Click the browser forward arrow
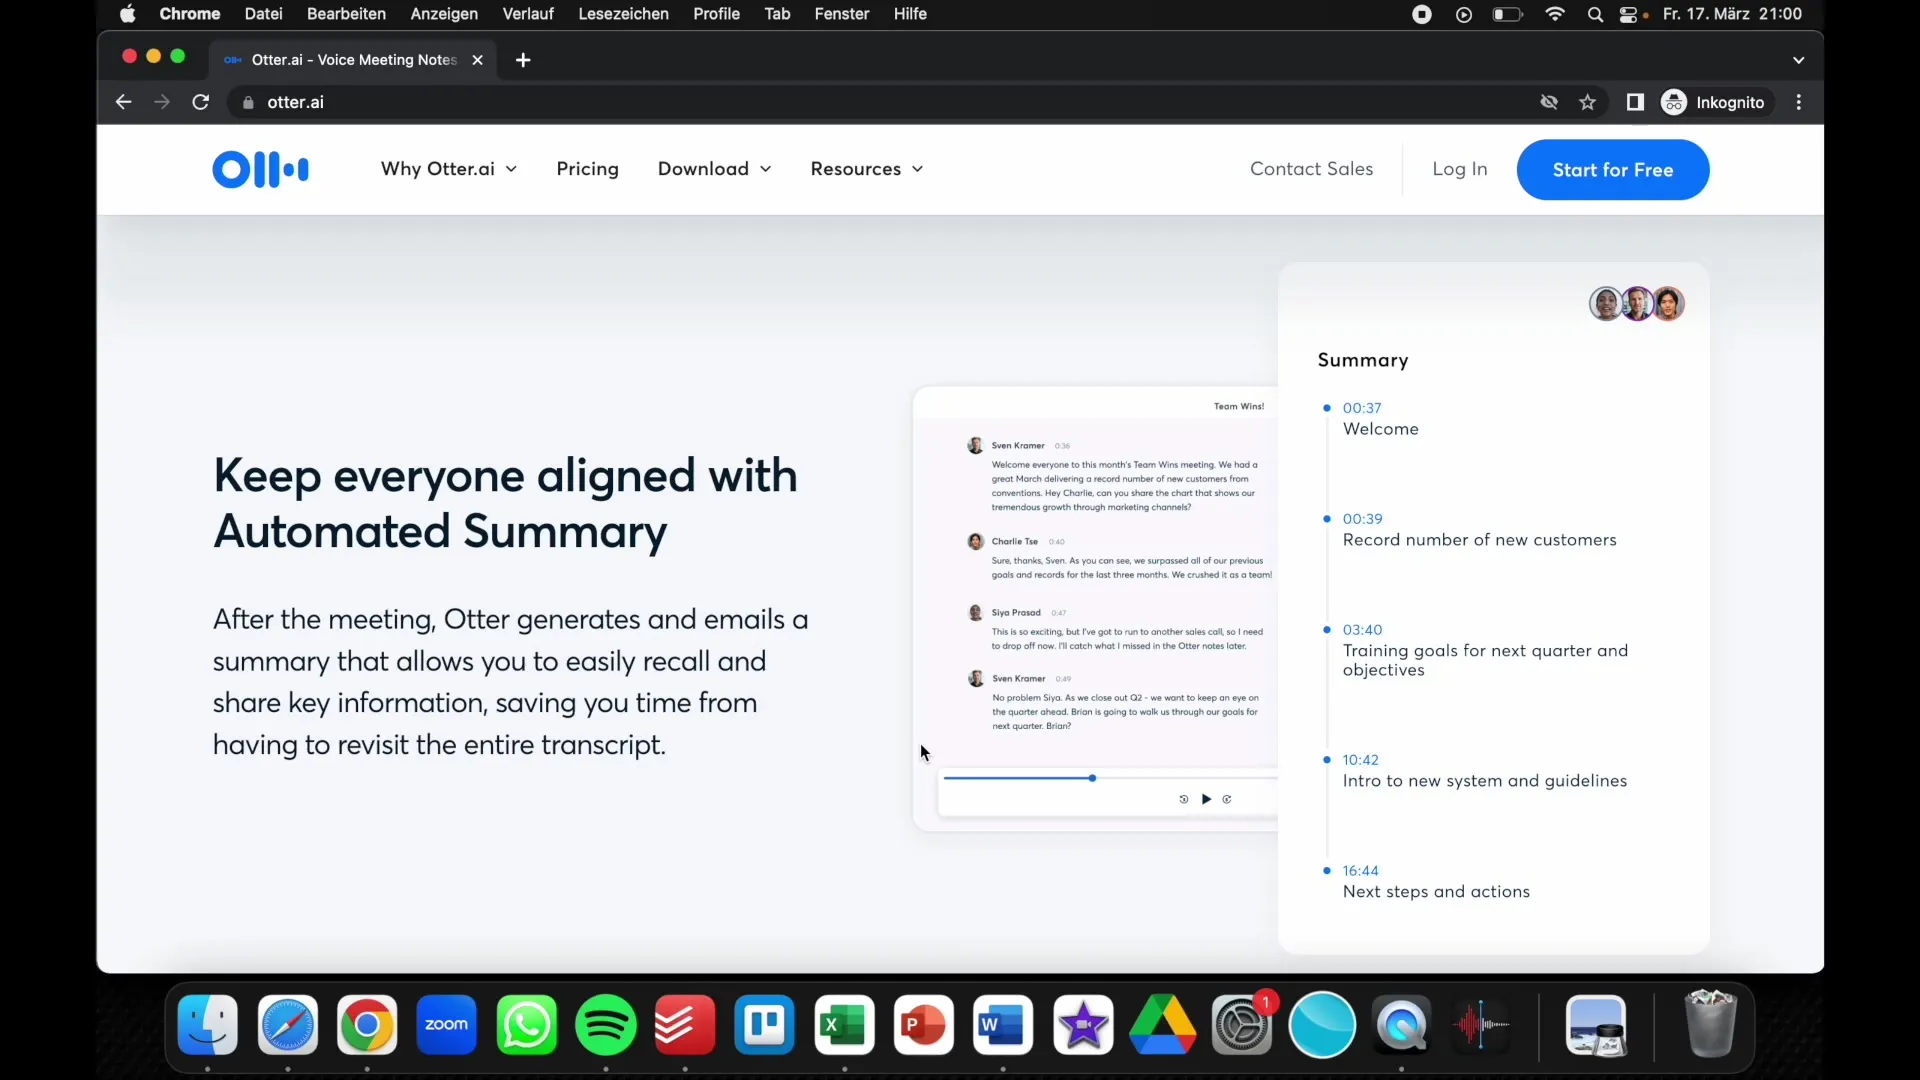The width and height of the screenshot is (1920, 1080). pyautogui.click(x=161, y=102)
